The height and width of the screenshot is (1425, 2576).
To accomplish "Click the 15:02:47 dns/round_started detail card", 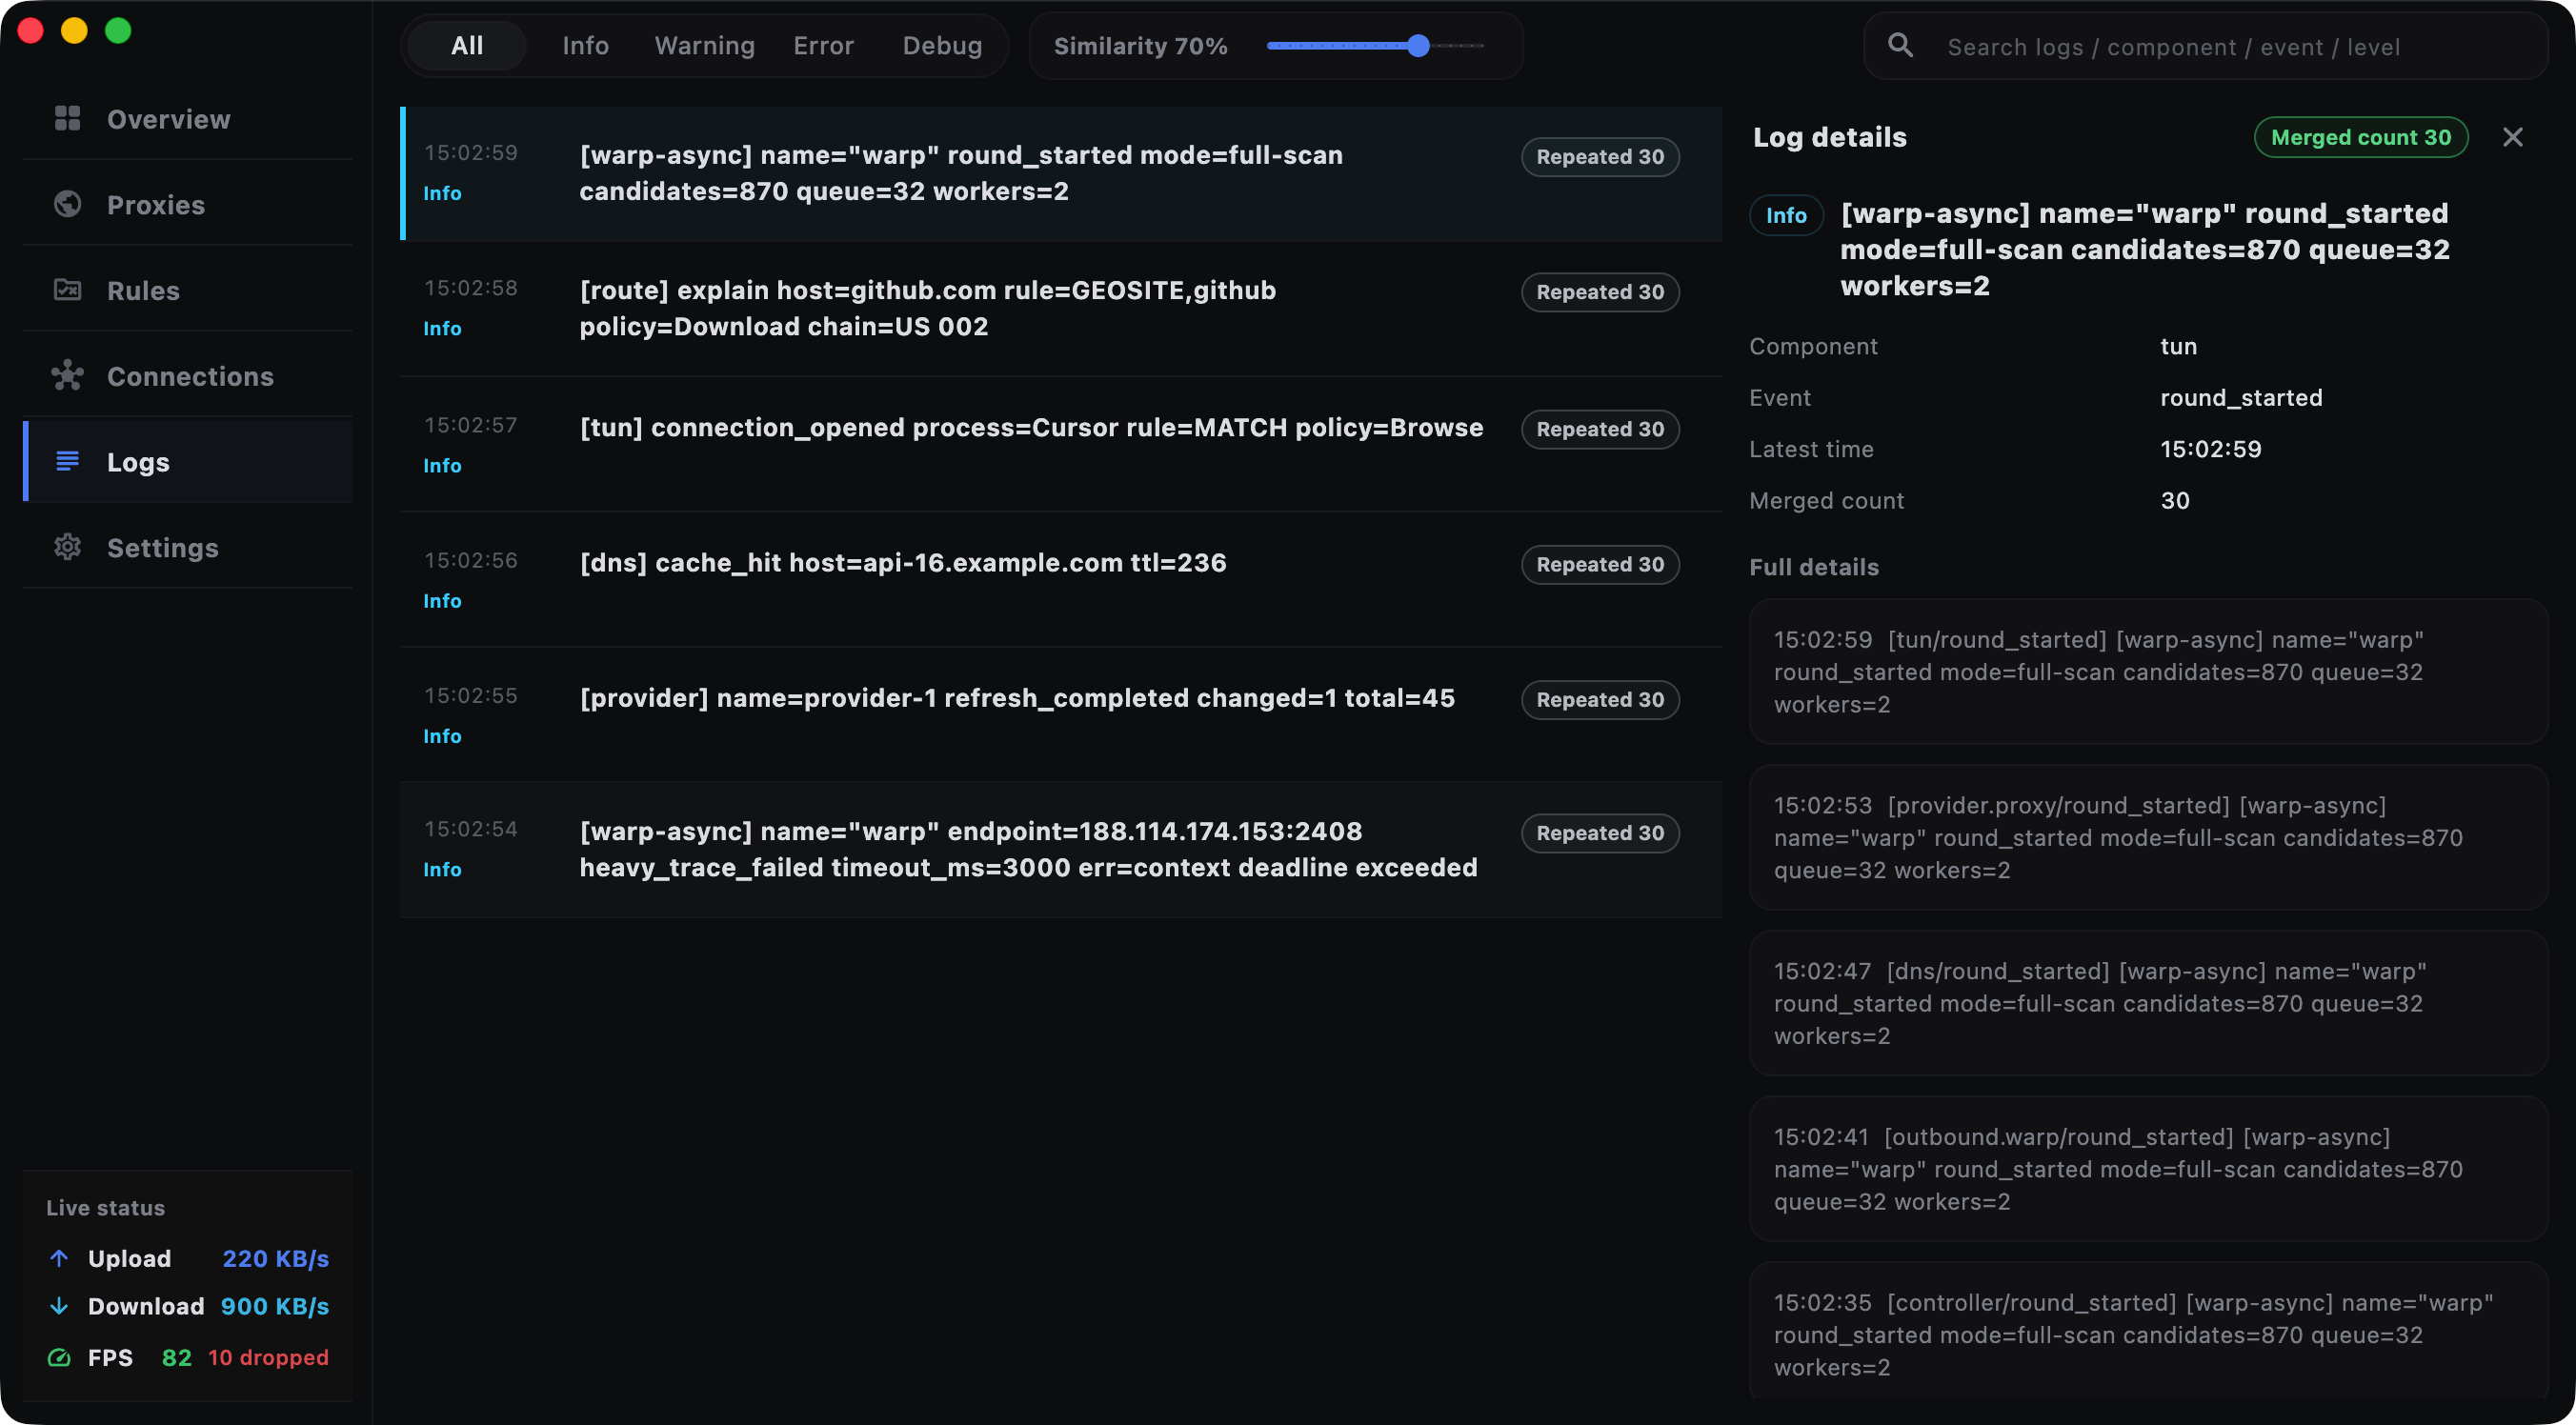I will coord(2147,1003).
